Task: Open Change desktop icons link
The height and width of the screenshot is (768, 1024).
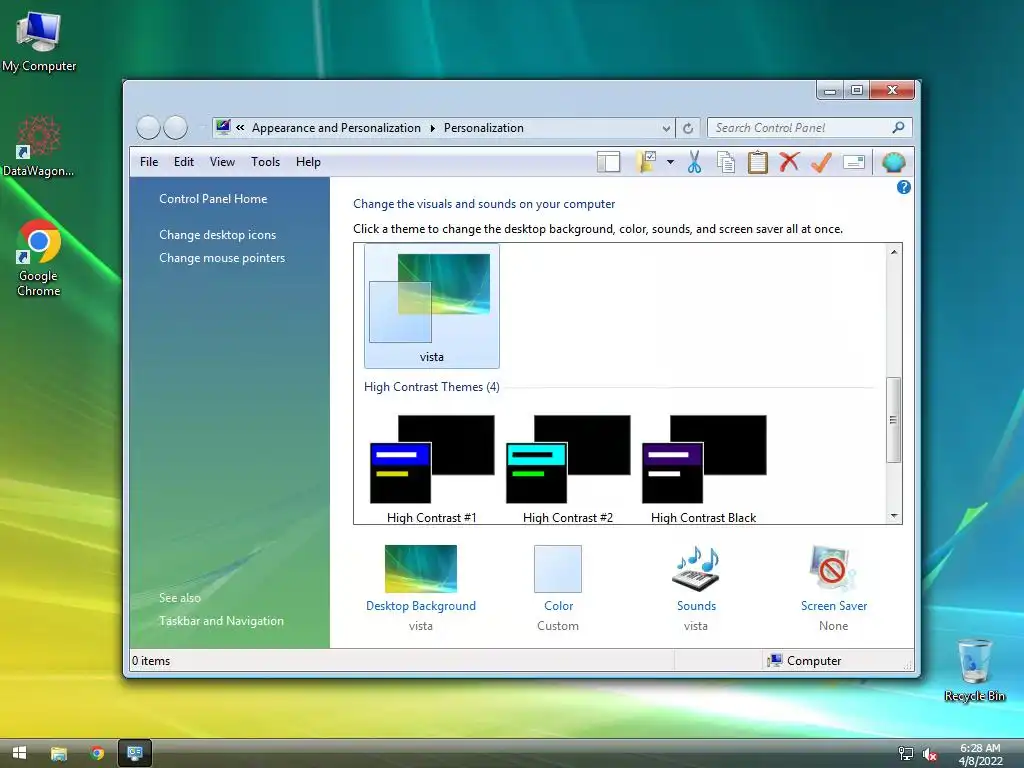Action: 217,235
